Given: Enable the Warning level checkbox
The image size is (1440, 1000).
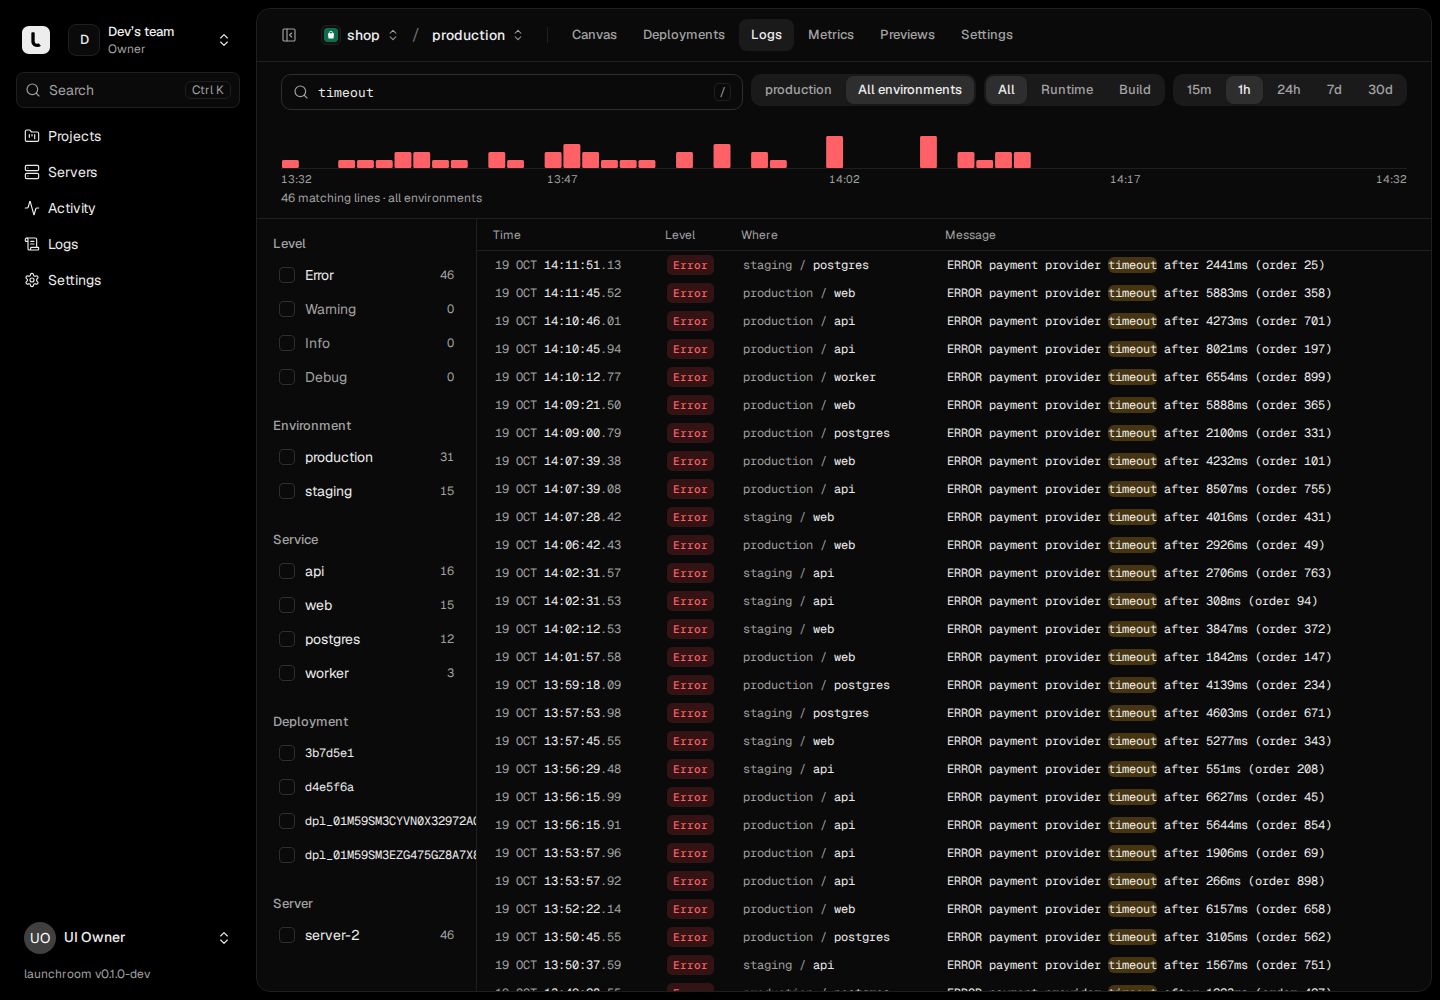Looking at the screenshot, I should point(287,309).
